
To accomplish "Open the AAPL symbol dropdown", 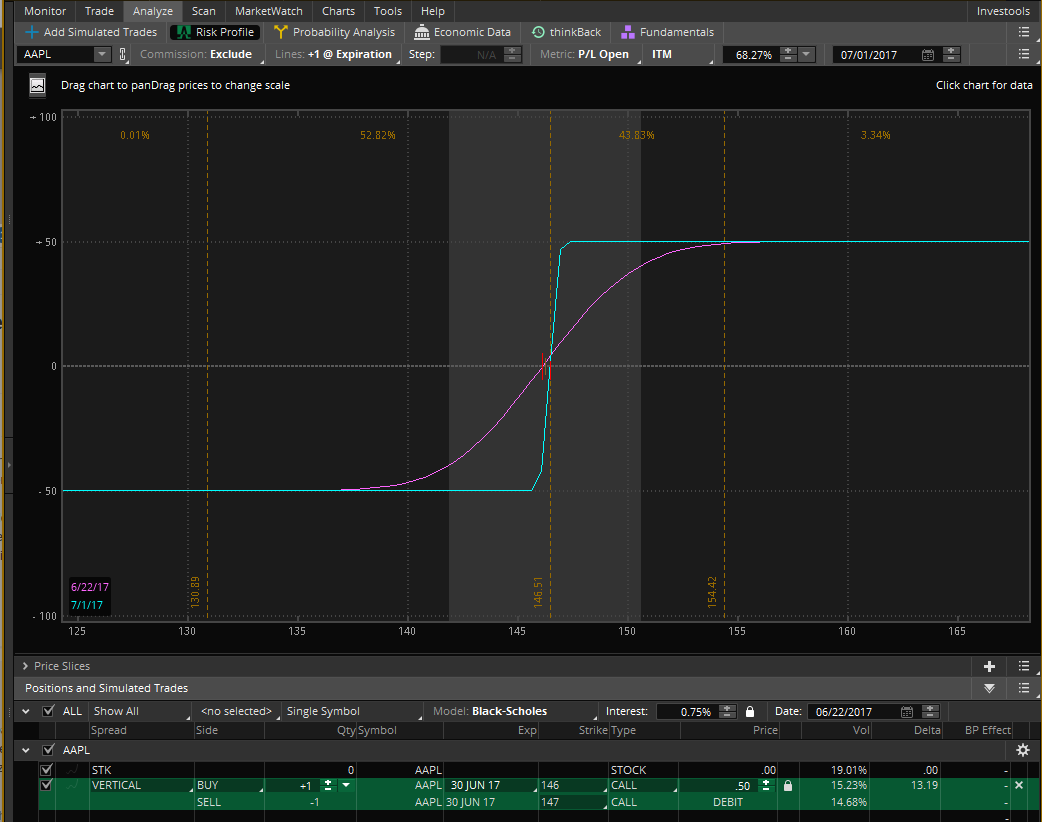I will click(102, 54).
